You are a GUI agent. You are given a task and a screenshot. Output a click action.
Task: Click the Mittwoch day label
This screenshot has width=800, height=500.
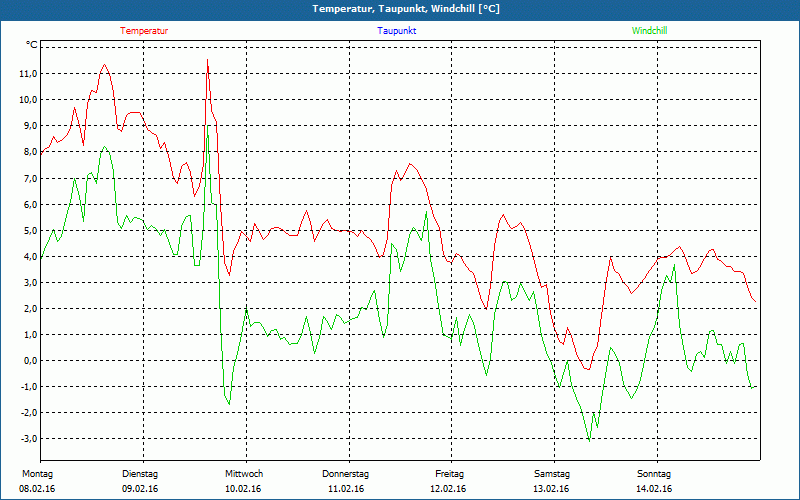244,474
